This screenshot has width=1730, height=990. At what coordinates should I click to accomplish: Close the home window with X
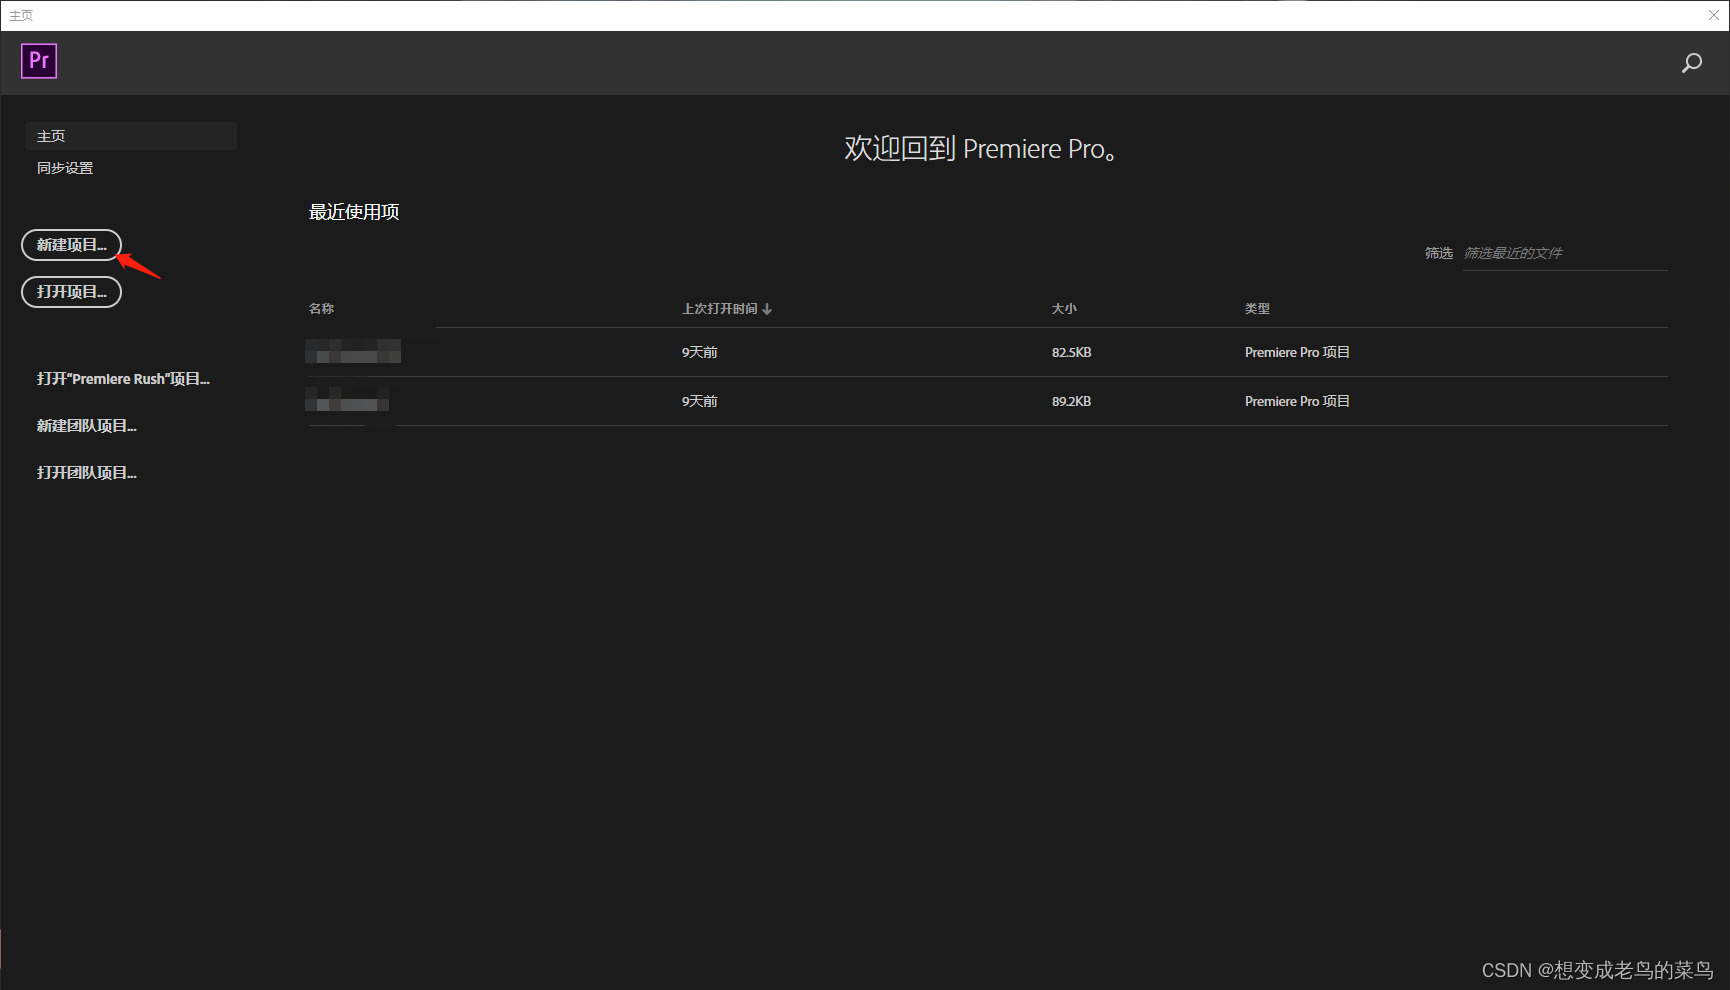pos(1713,15)
